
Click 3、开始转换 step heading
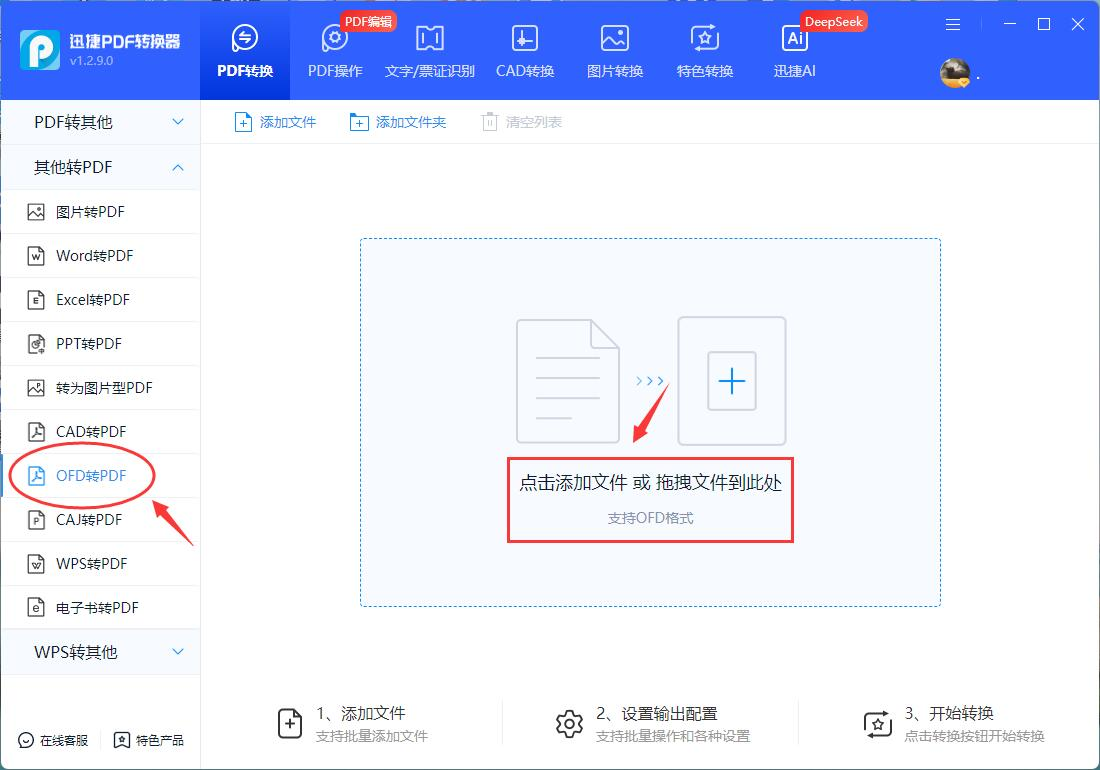coord(949,714)
